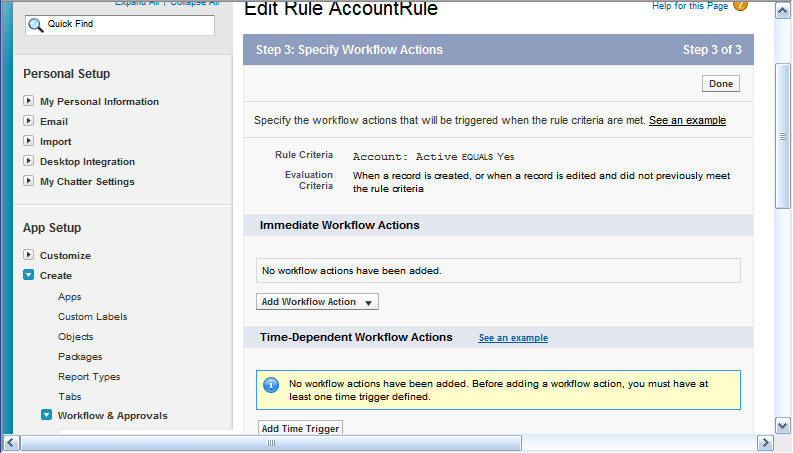Open See an example link for Time-Dependent actions
Screen dimensions: 793x453
pyautogui.click(x=513, y=338)
